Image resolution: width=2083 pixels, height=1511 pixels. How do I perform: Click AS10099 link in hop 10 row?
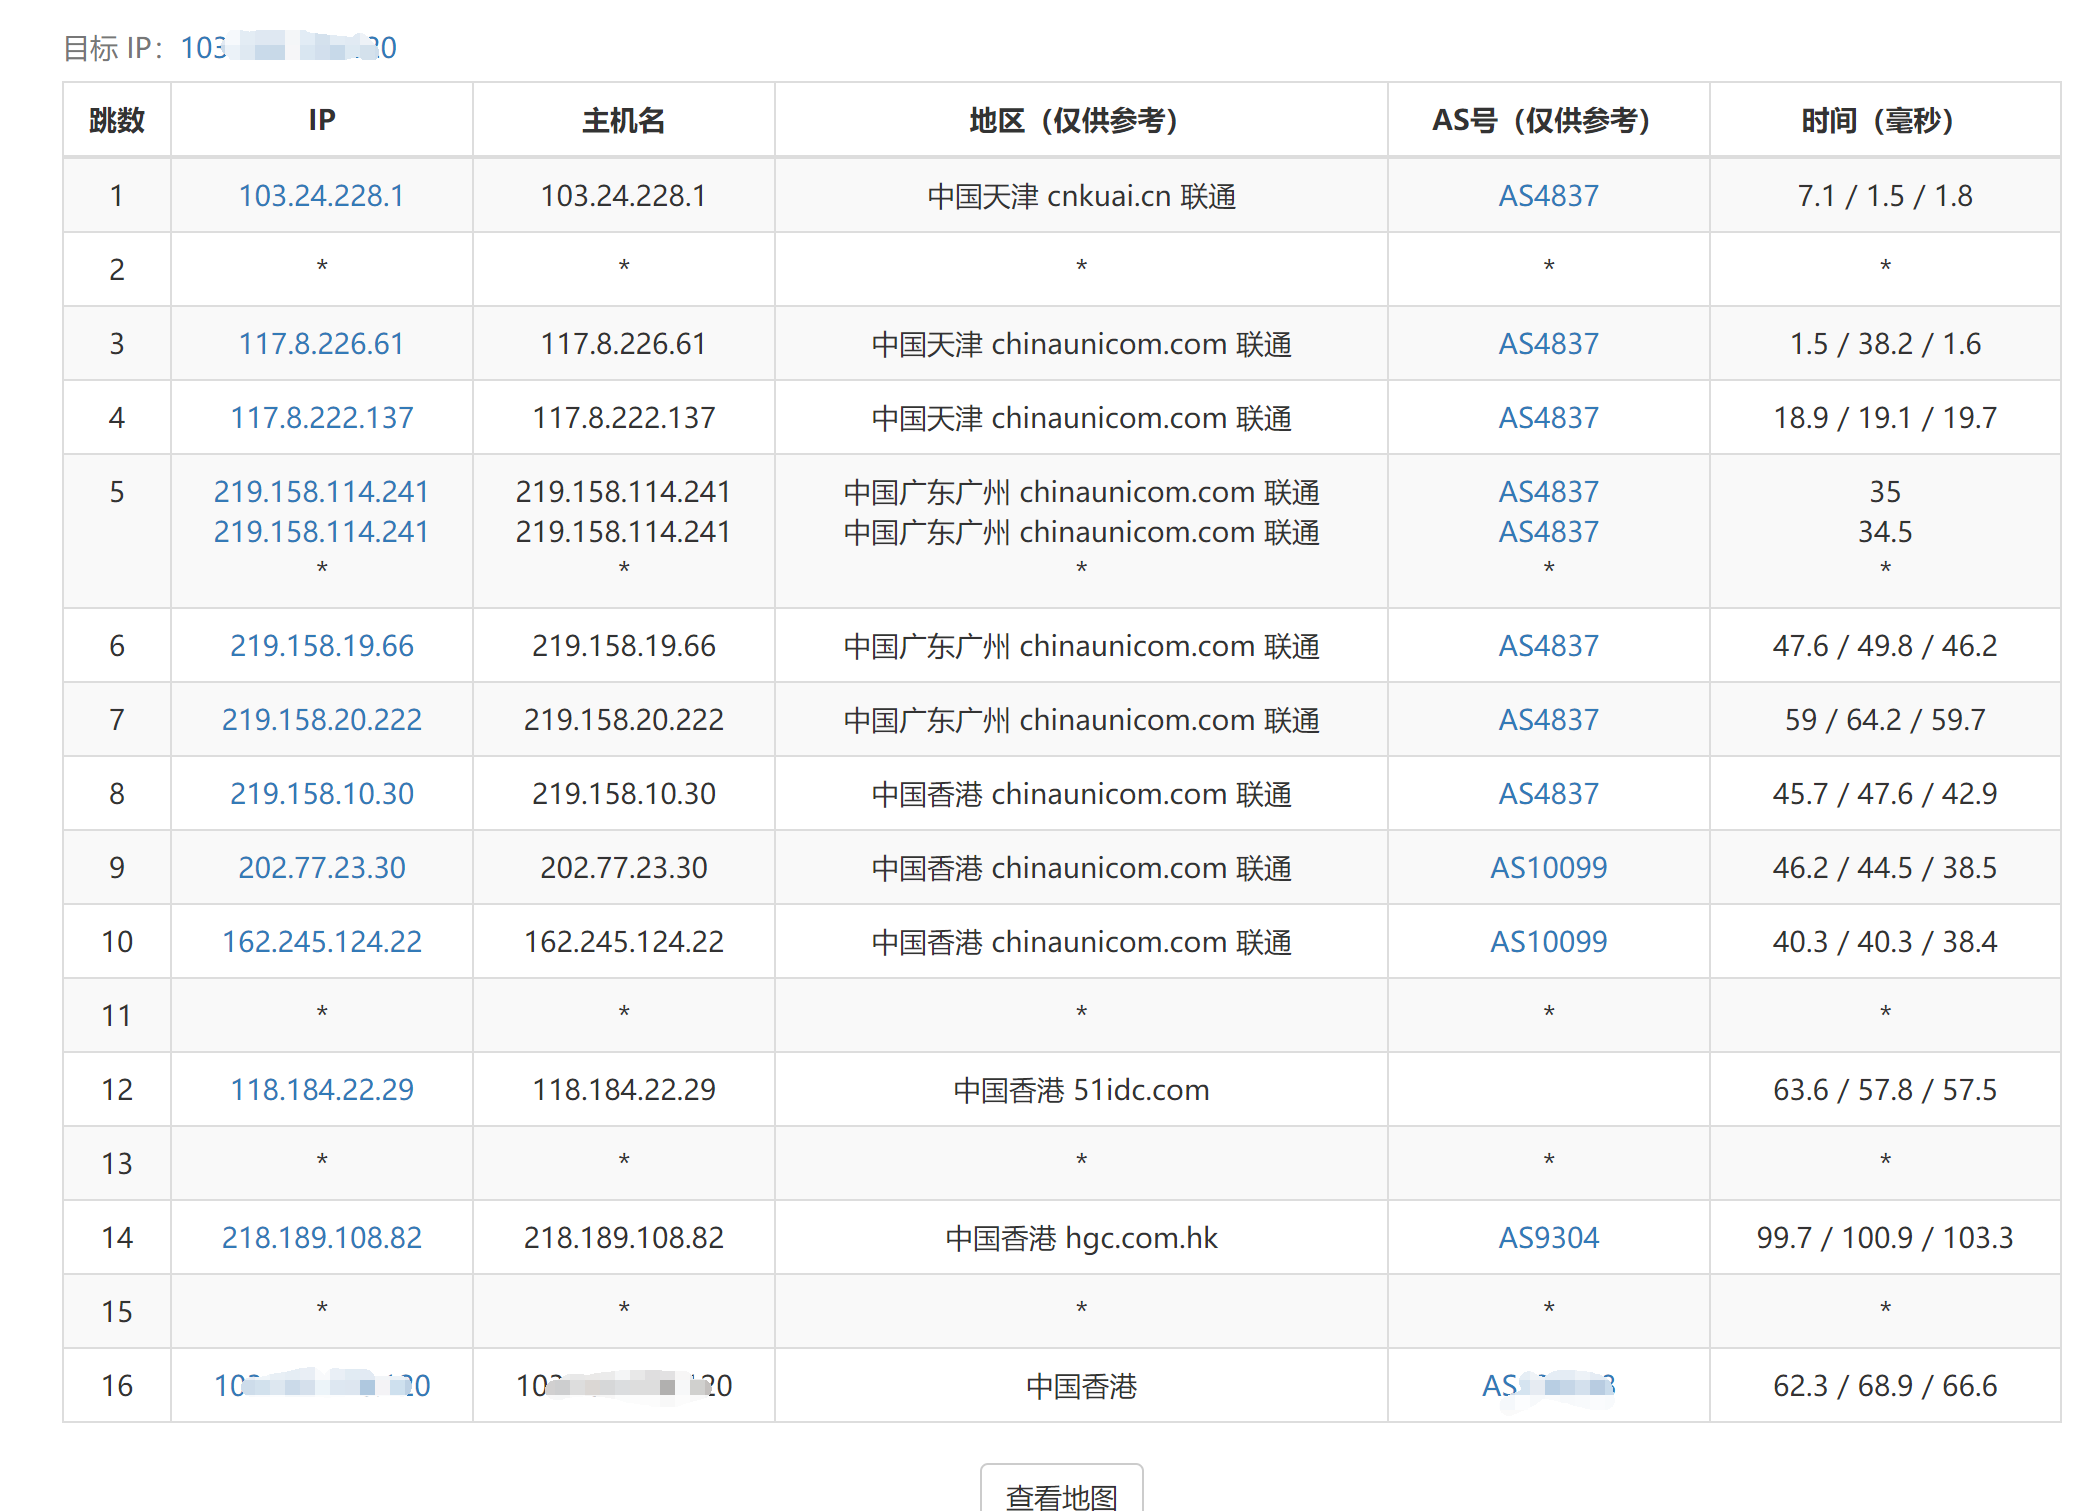click(1547, 941)
